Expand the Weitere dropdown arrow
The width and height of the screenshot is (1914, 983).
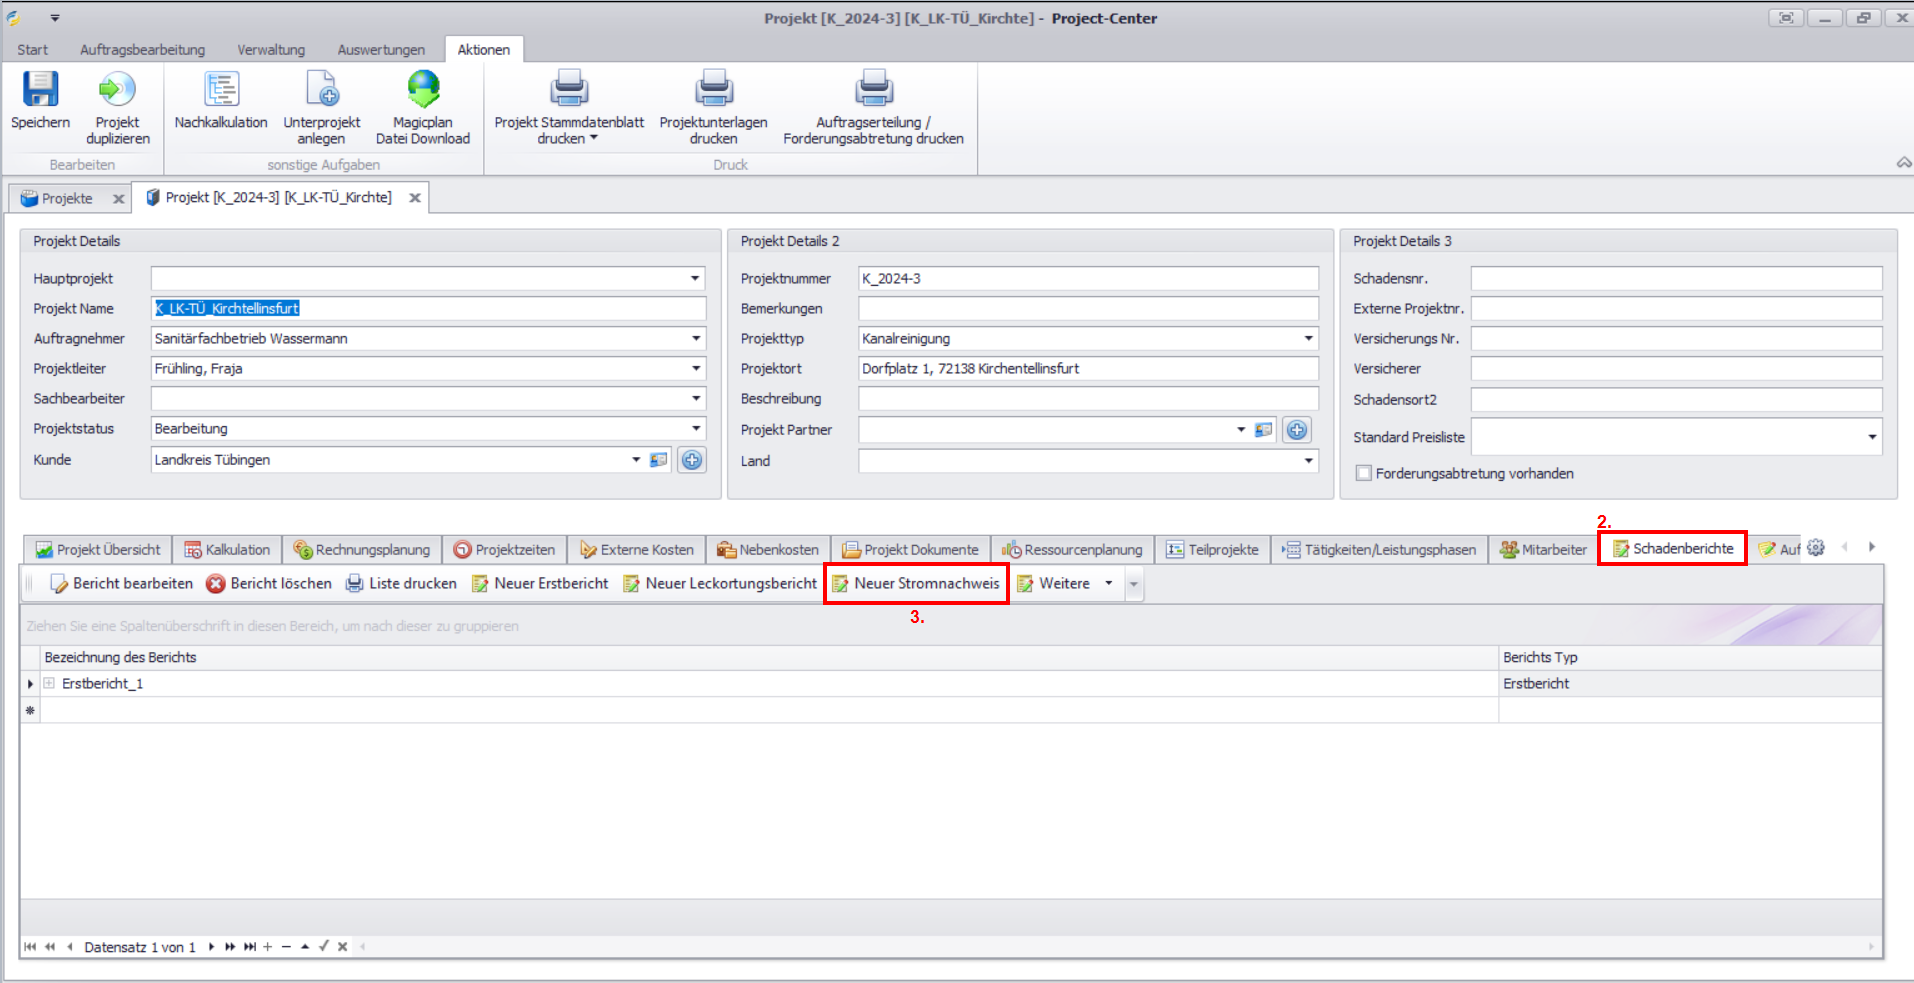1108,584
